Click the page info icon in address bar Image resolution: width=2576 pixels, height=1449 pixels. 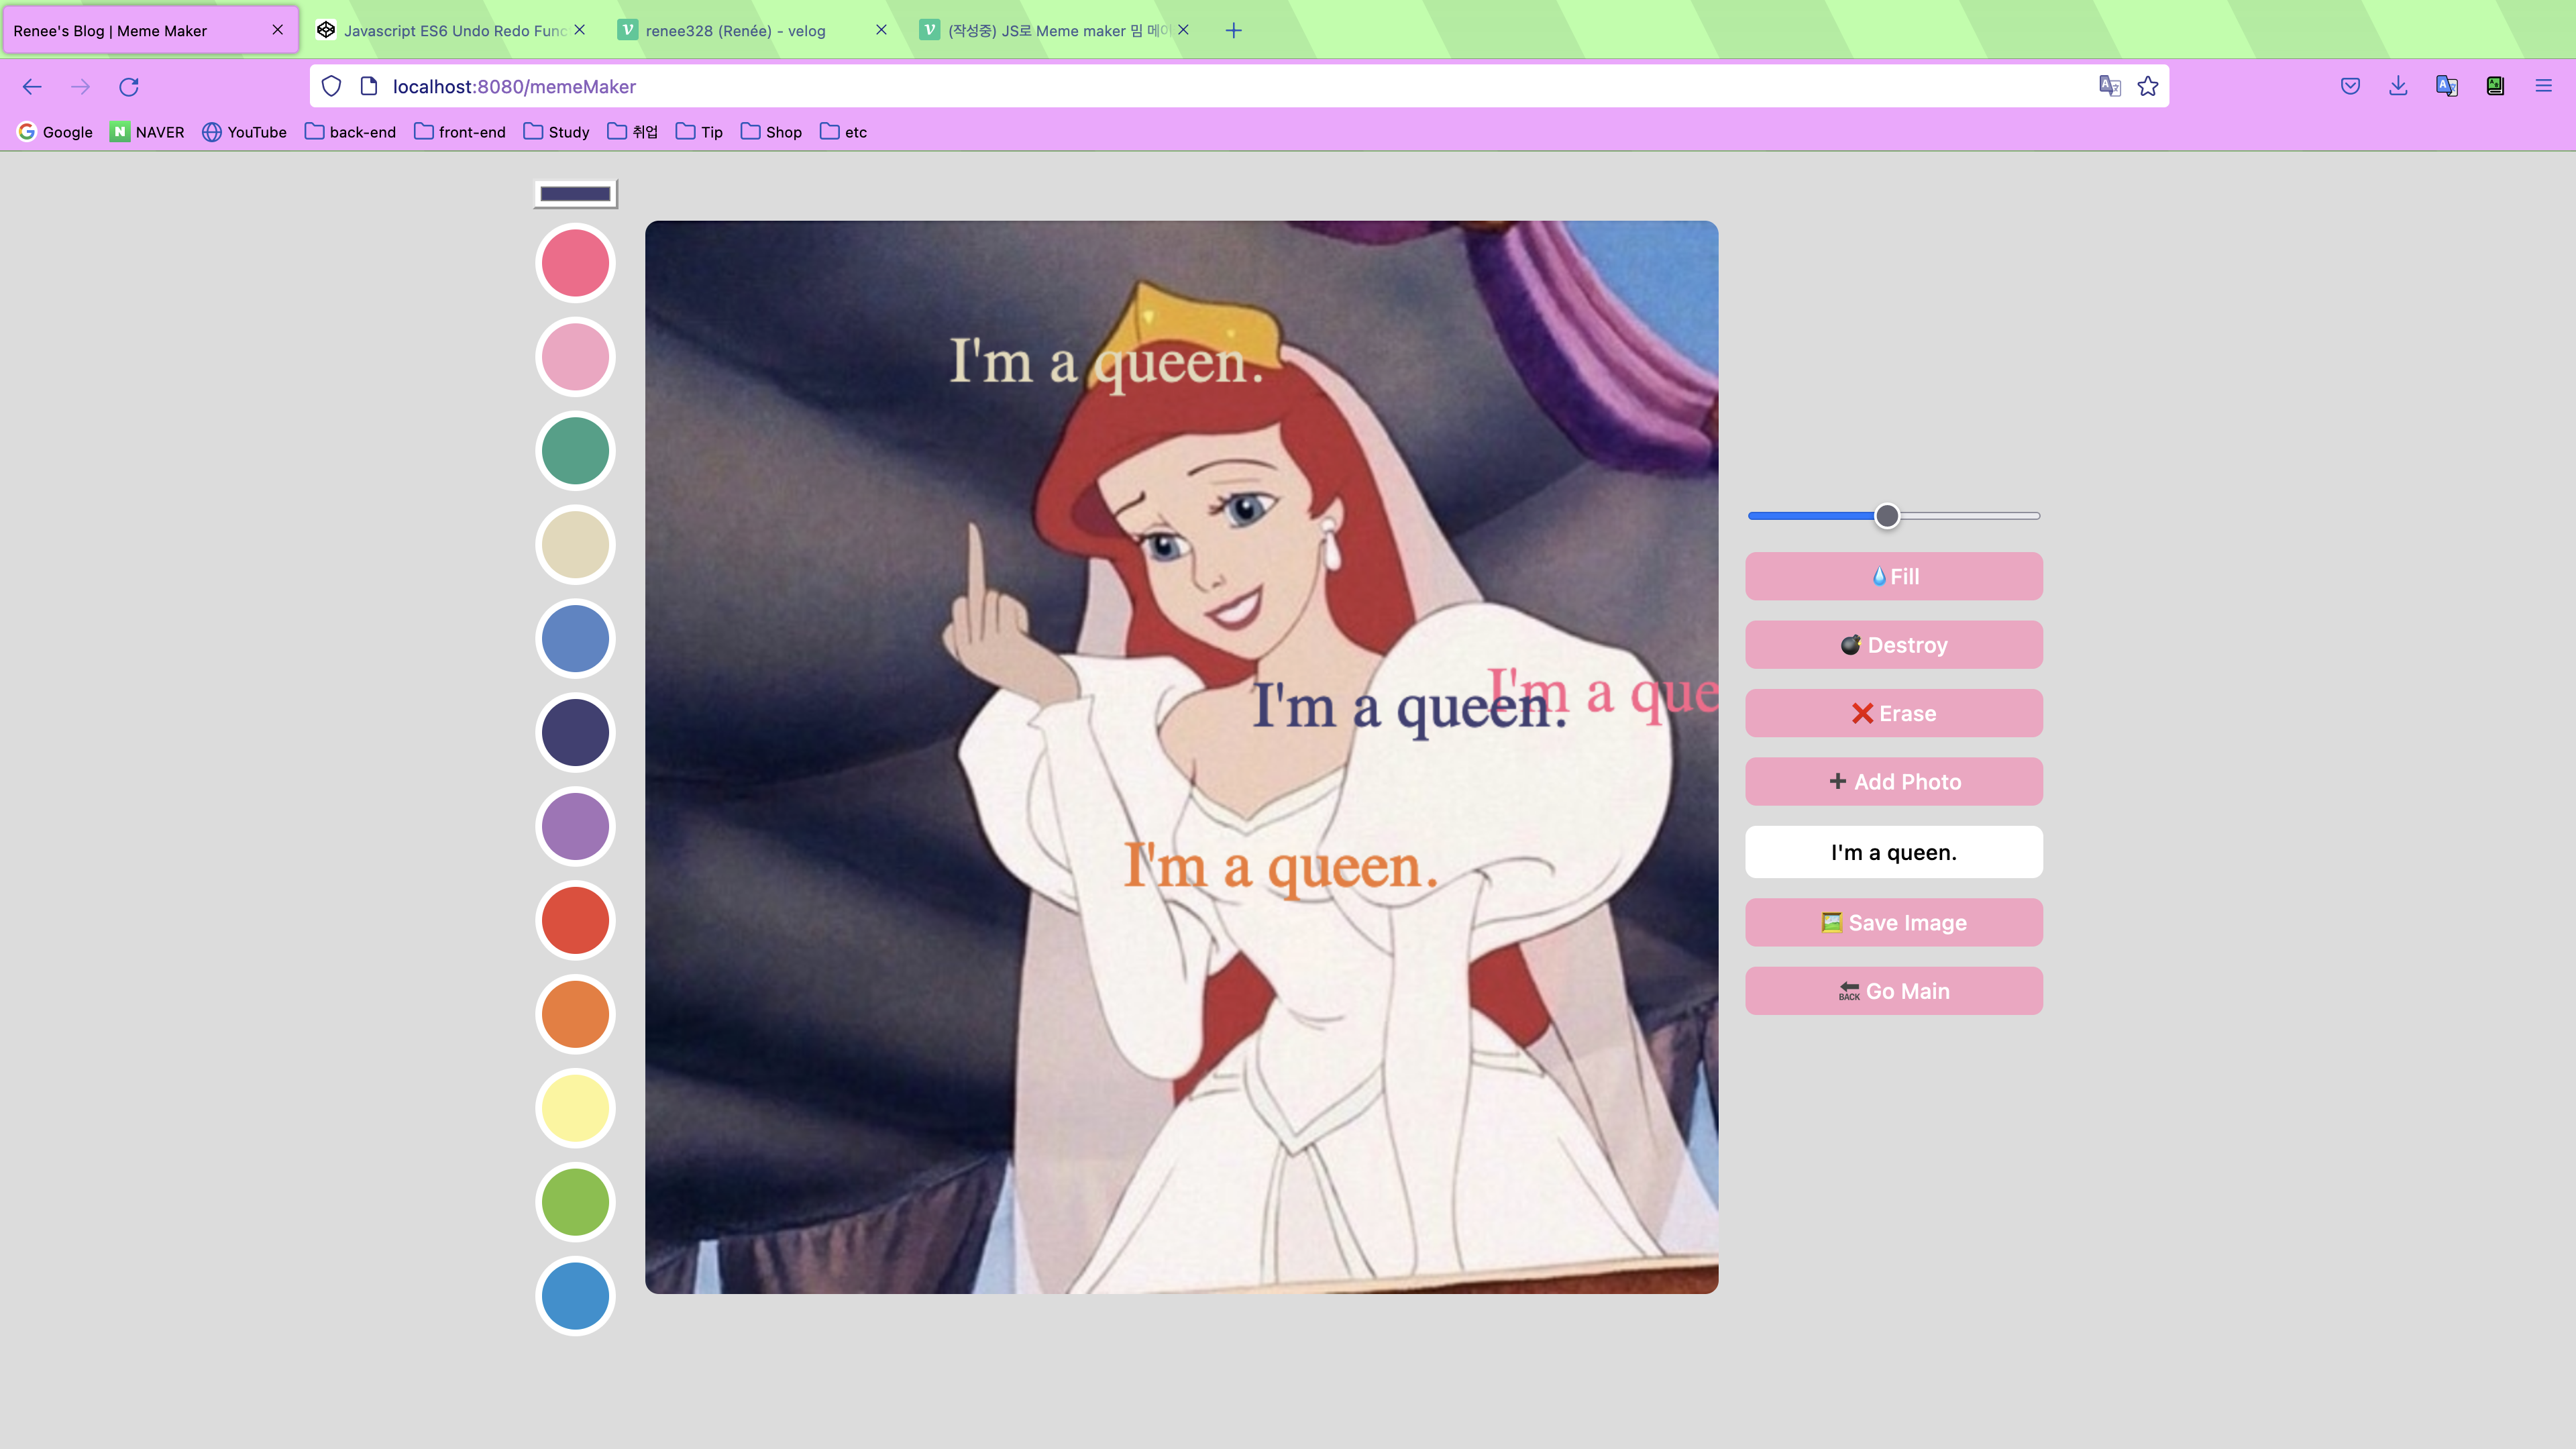pos(368,87)
